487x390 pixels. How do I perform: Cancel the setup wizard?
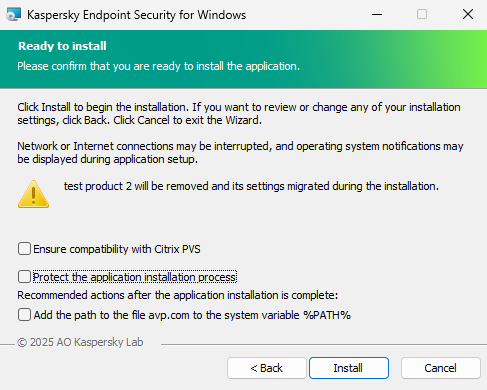pos(441,368)
